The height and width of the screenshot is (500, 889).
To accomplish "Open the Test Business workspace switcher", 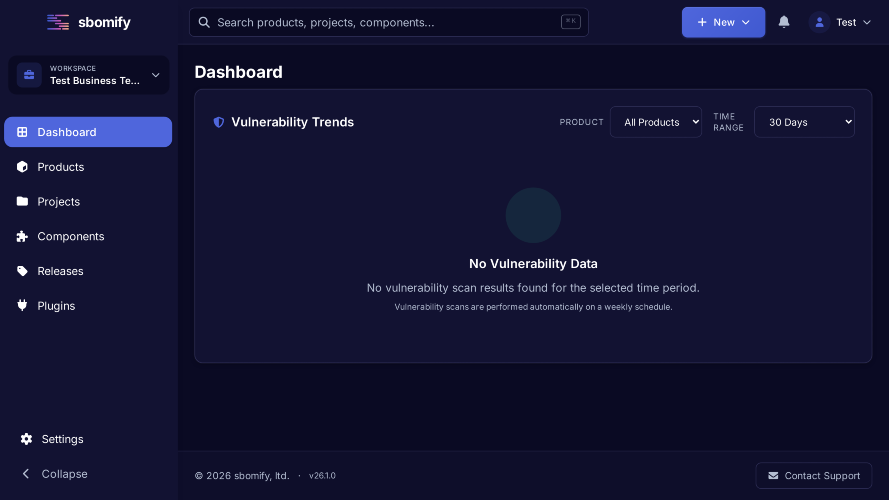I will pyautogui.click(x=88, y=75).
